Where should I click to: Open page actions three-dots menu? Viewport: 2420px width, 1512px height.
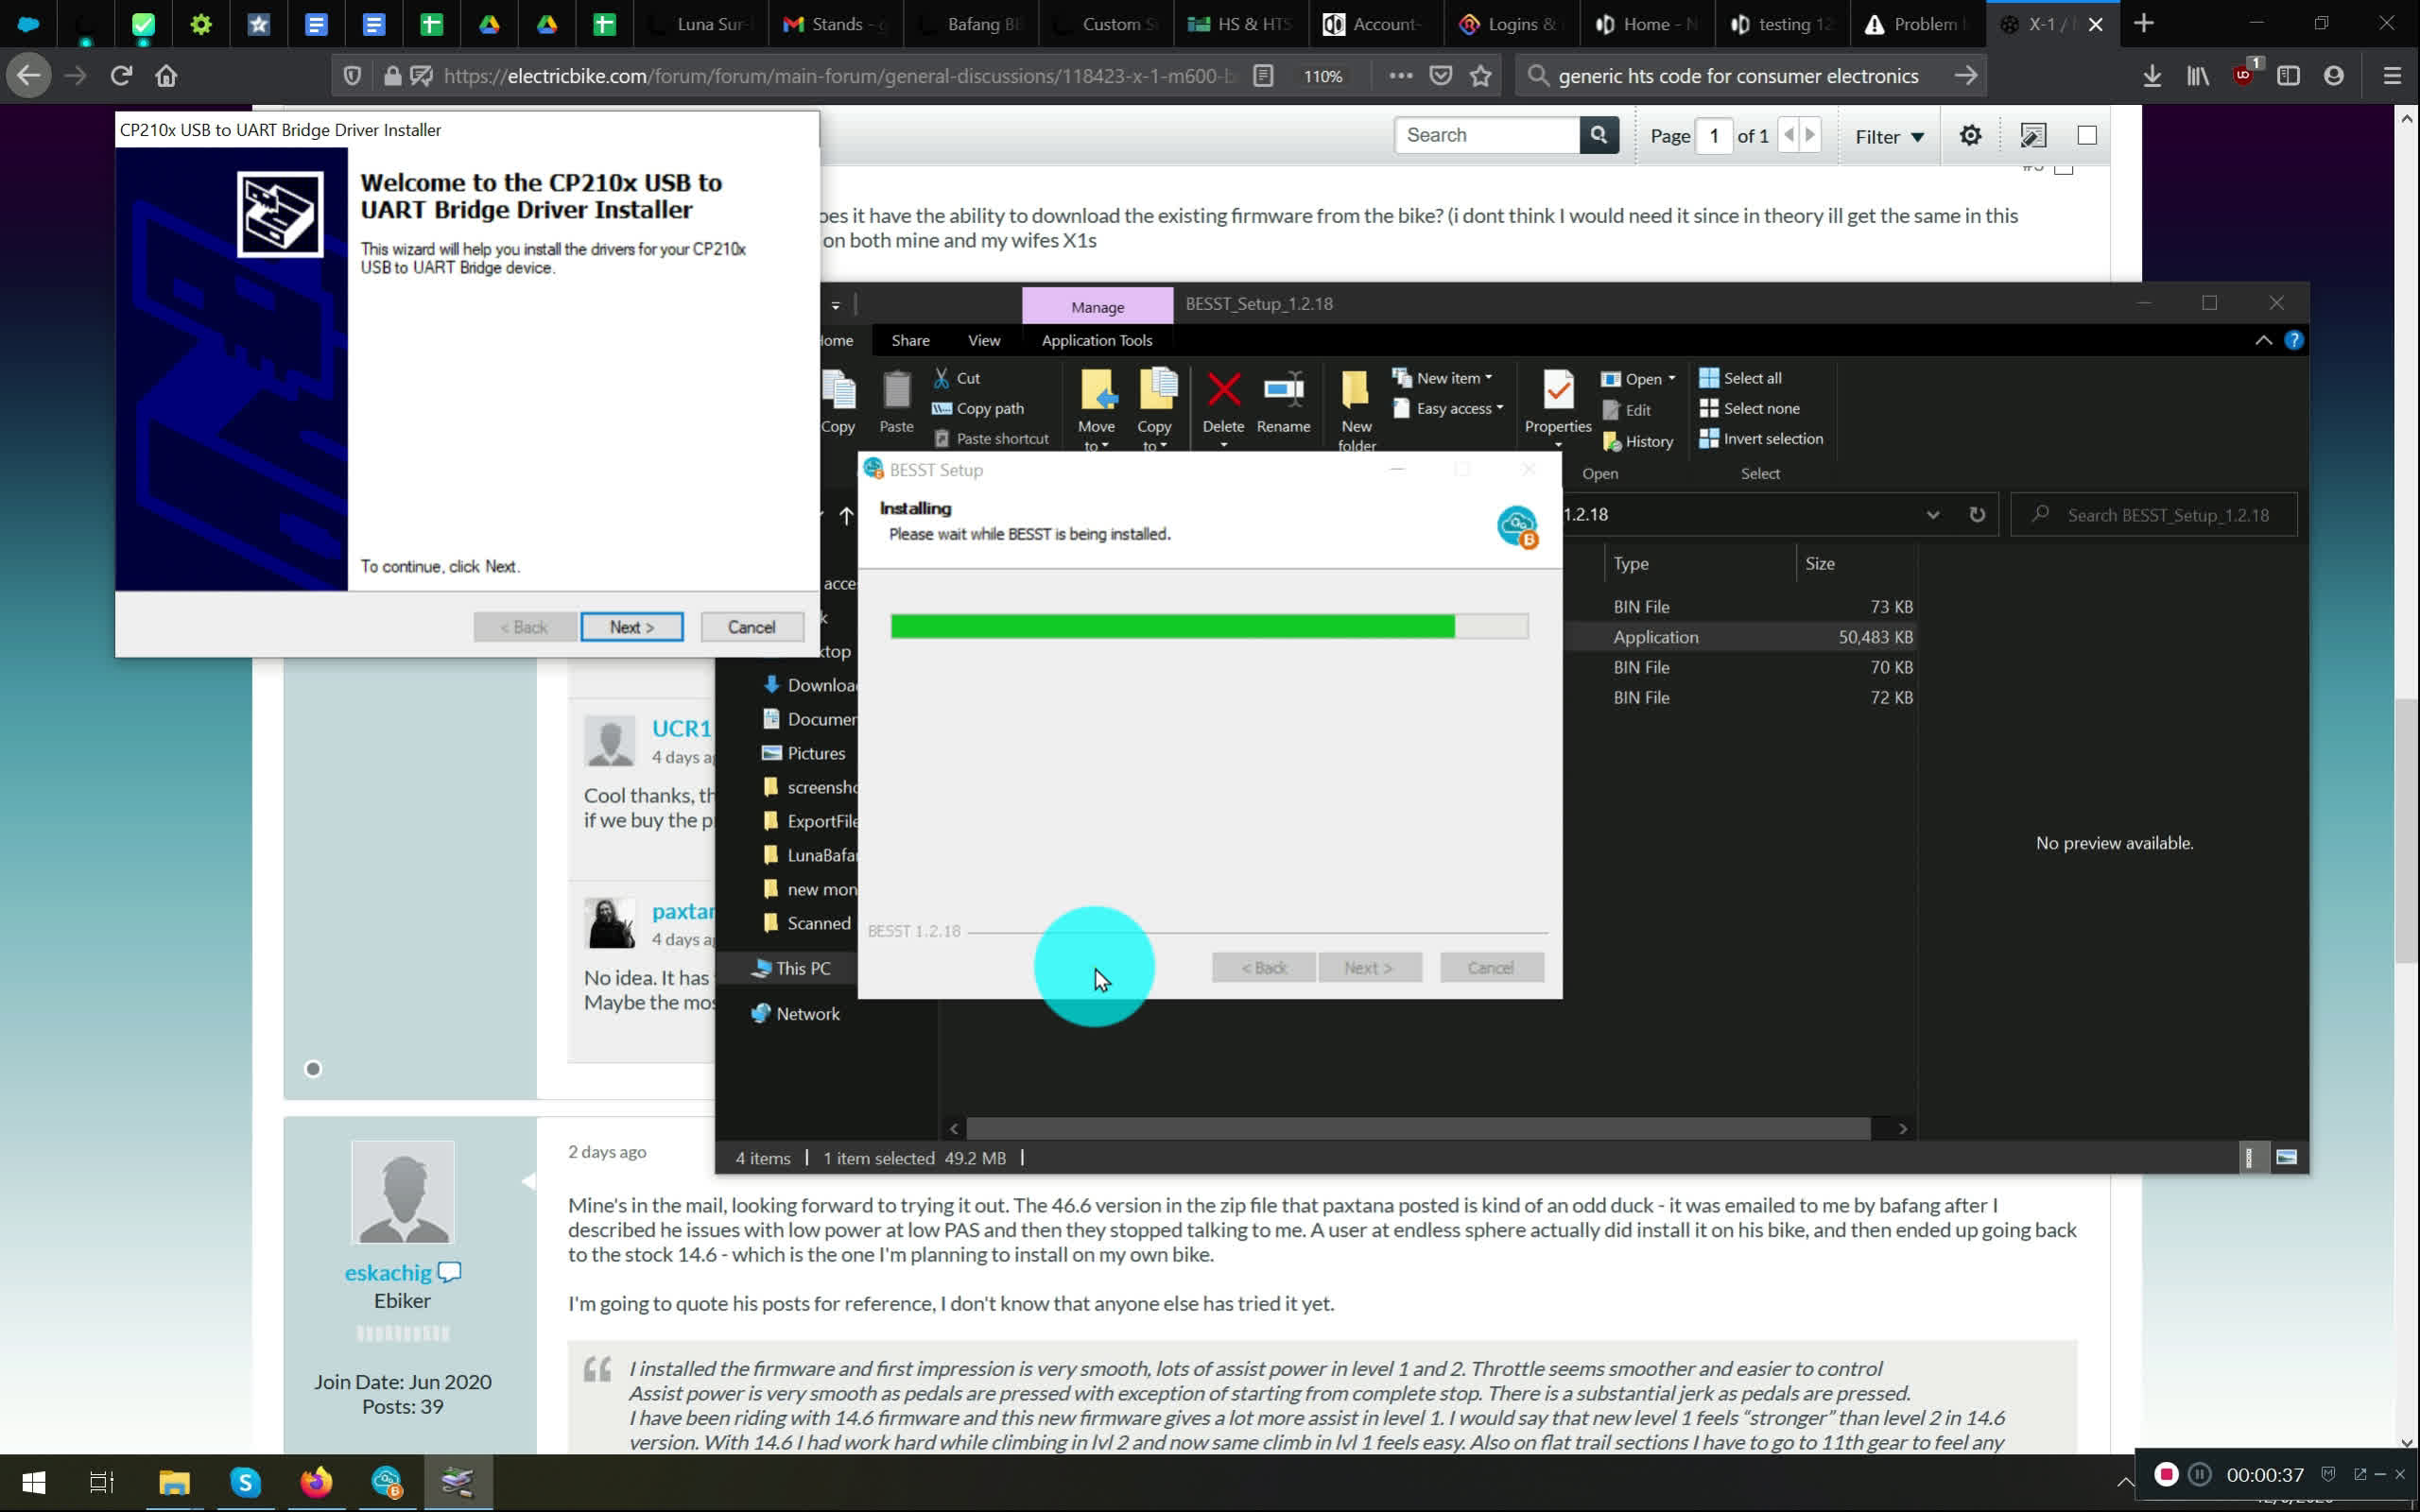tap(1400, 76)
